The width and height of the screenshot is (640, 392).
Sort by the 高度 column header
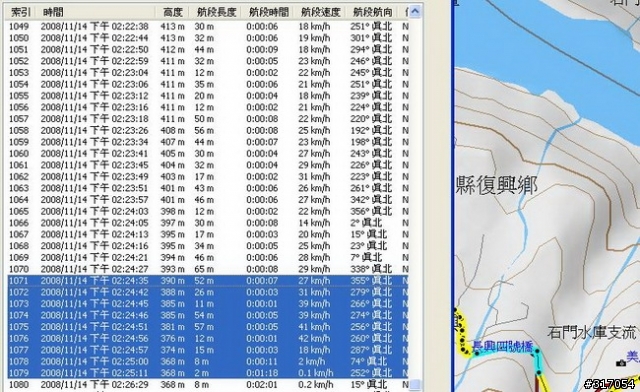172,12
